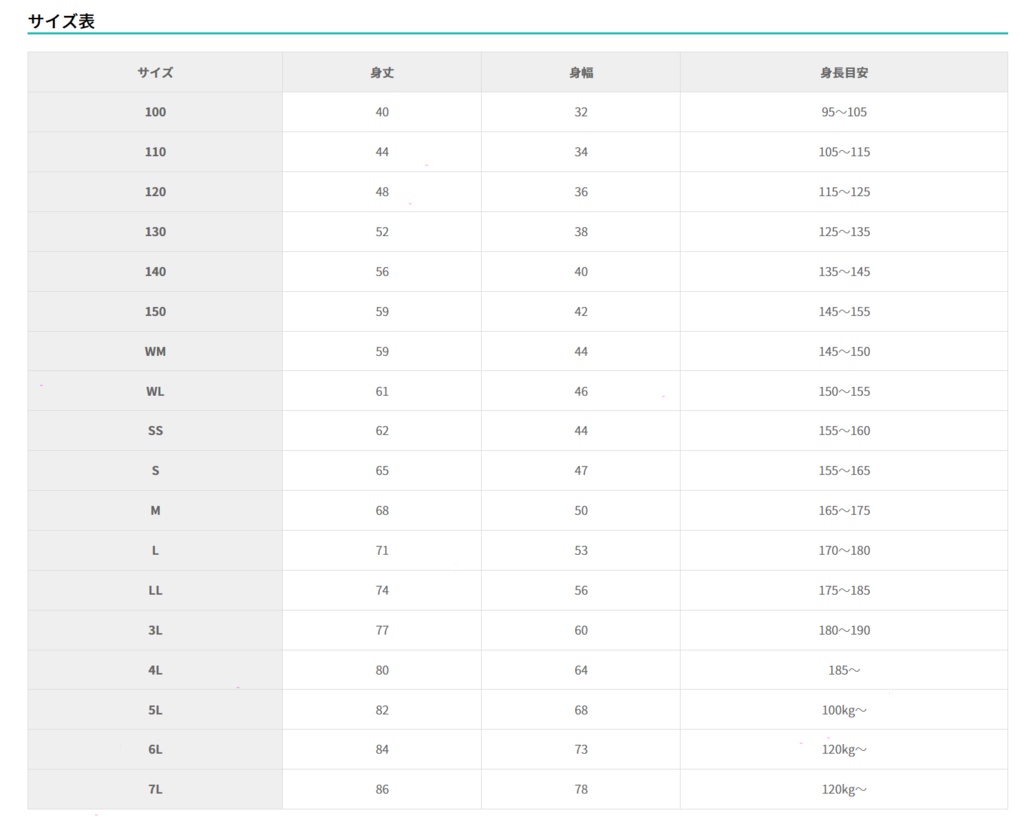Click height range 145～150
The width and height of the screenshot is (1024, 817).
coord(844,351)
